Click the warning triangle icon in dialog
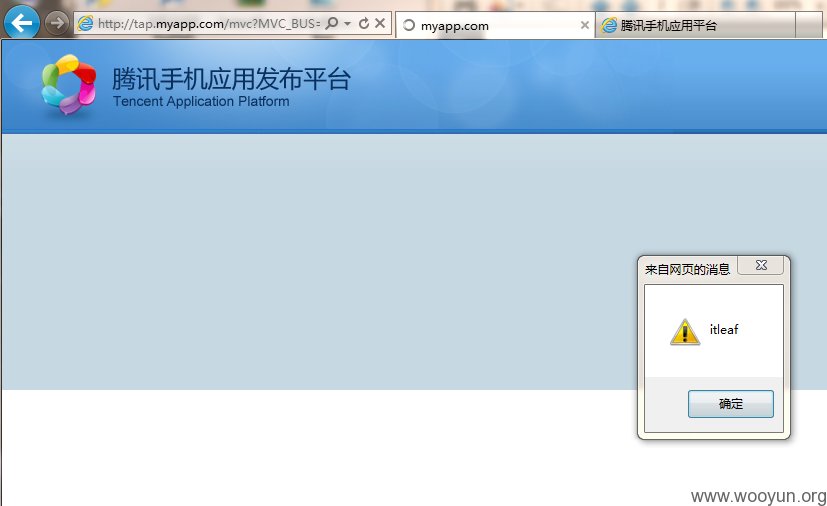This screenshot has width=827, height=506. point(685,332)
